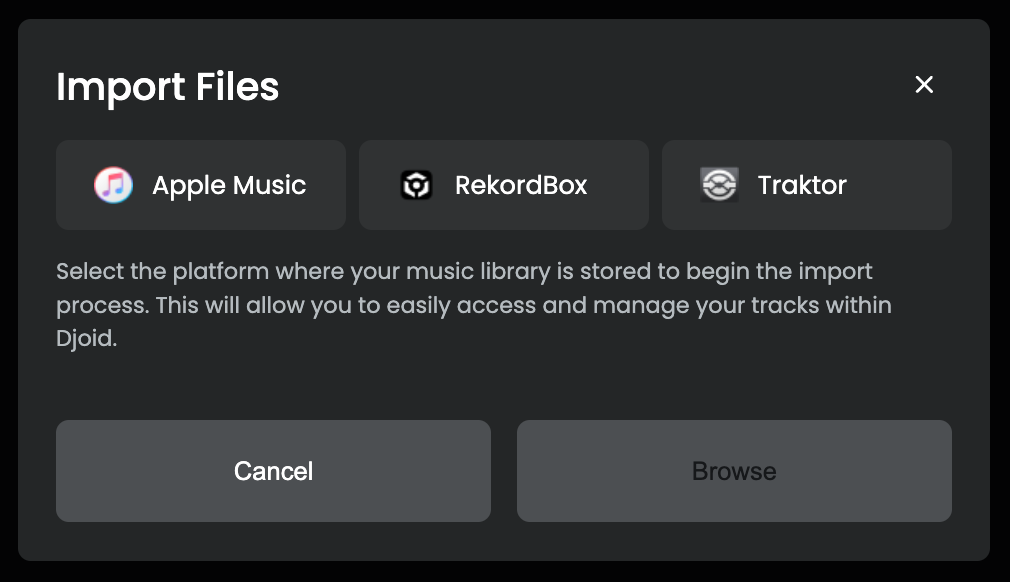This screenshot has height=582, width=1010.
Task: Select Apple Music as import platform
Action: [201, 185]
